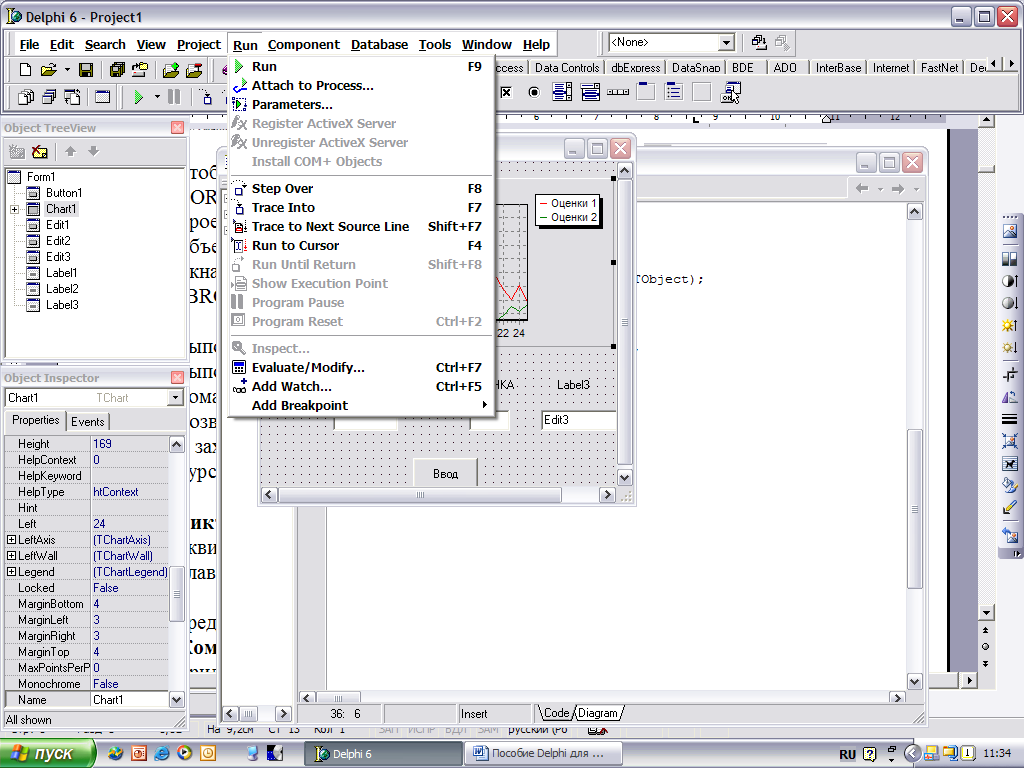This screenshot has height=768, width=1024.
Task: Create a new item with the New icon
Action: click(25, 70)
